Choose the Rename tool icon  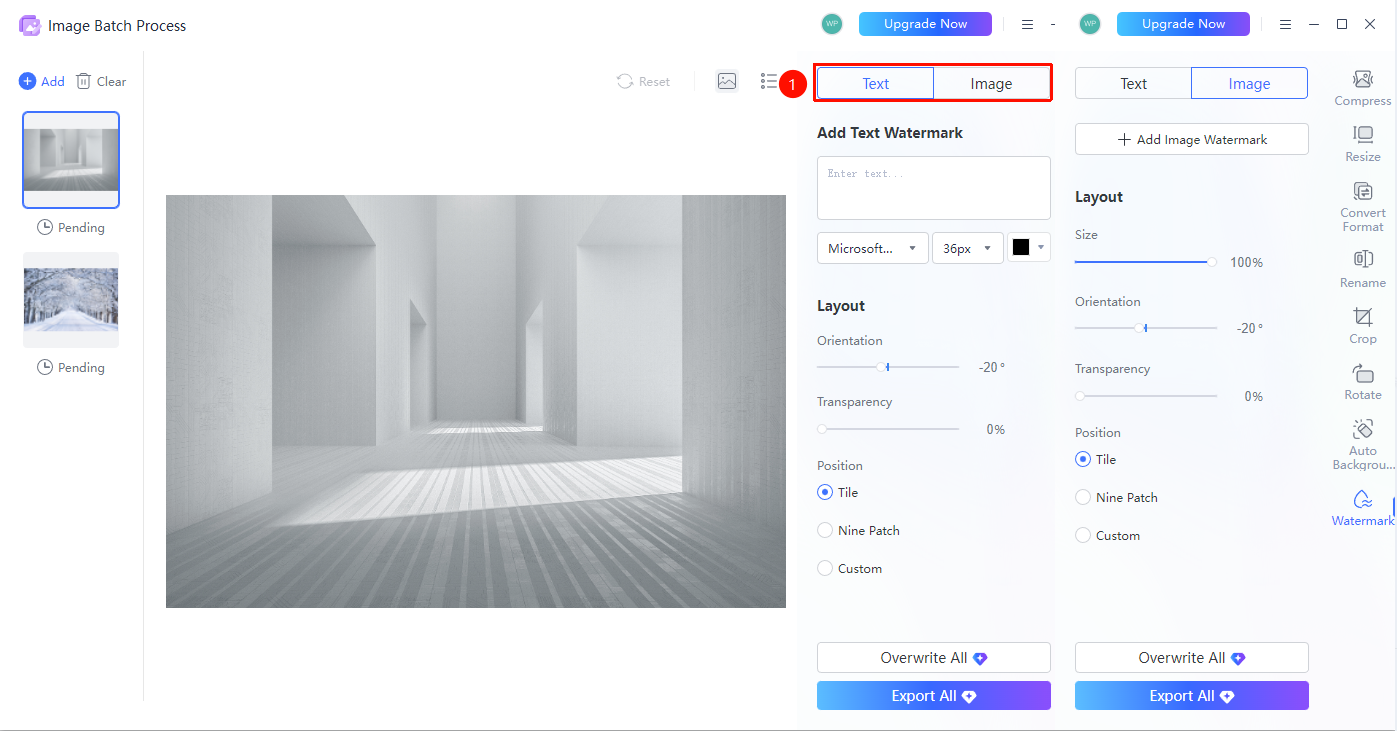point(1362,259)
